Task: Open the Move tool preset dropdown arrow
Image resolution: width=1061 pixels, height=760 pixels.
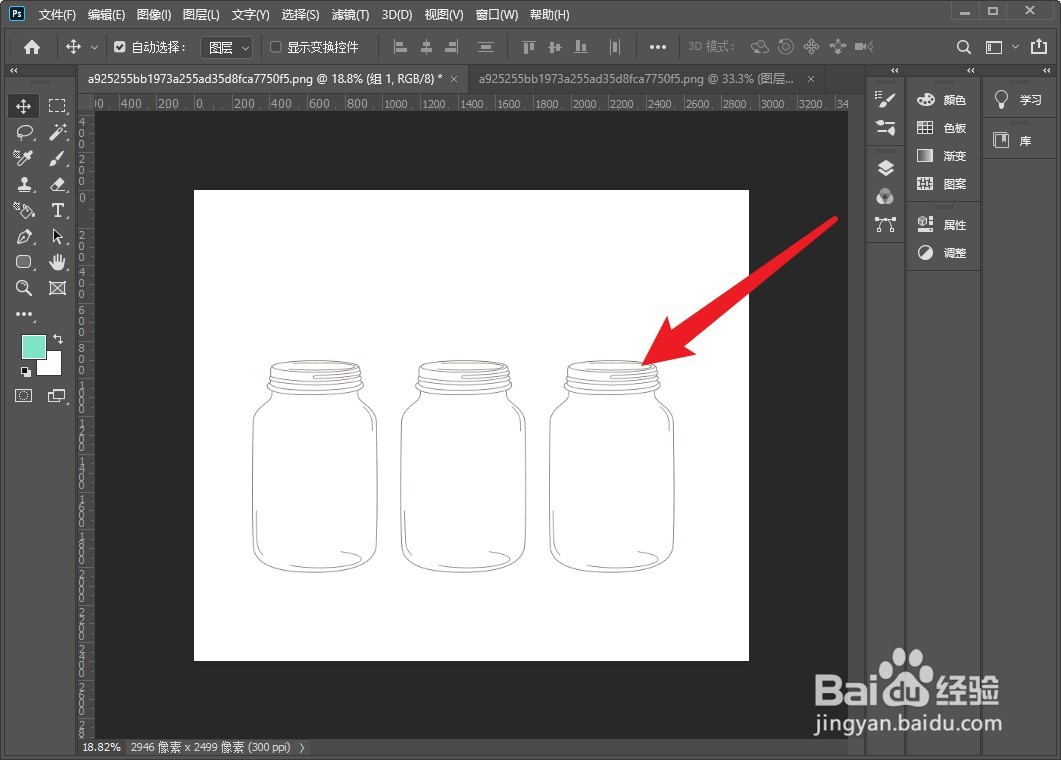Action: pos(95,47)
